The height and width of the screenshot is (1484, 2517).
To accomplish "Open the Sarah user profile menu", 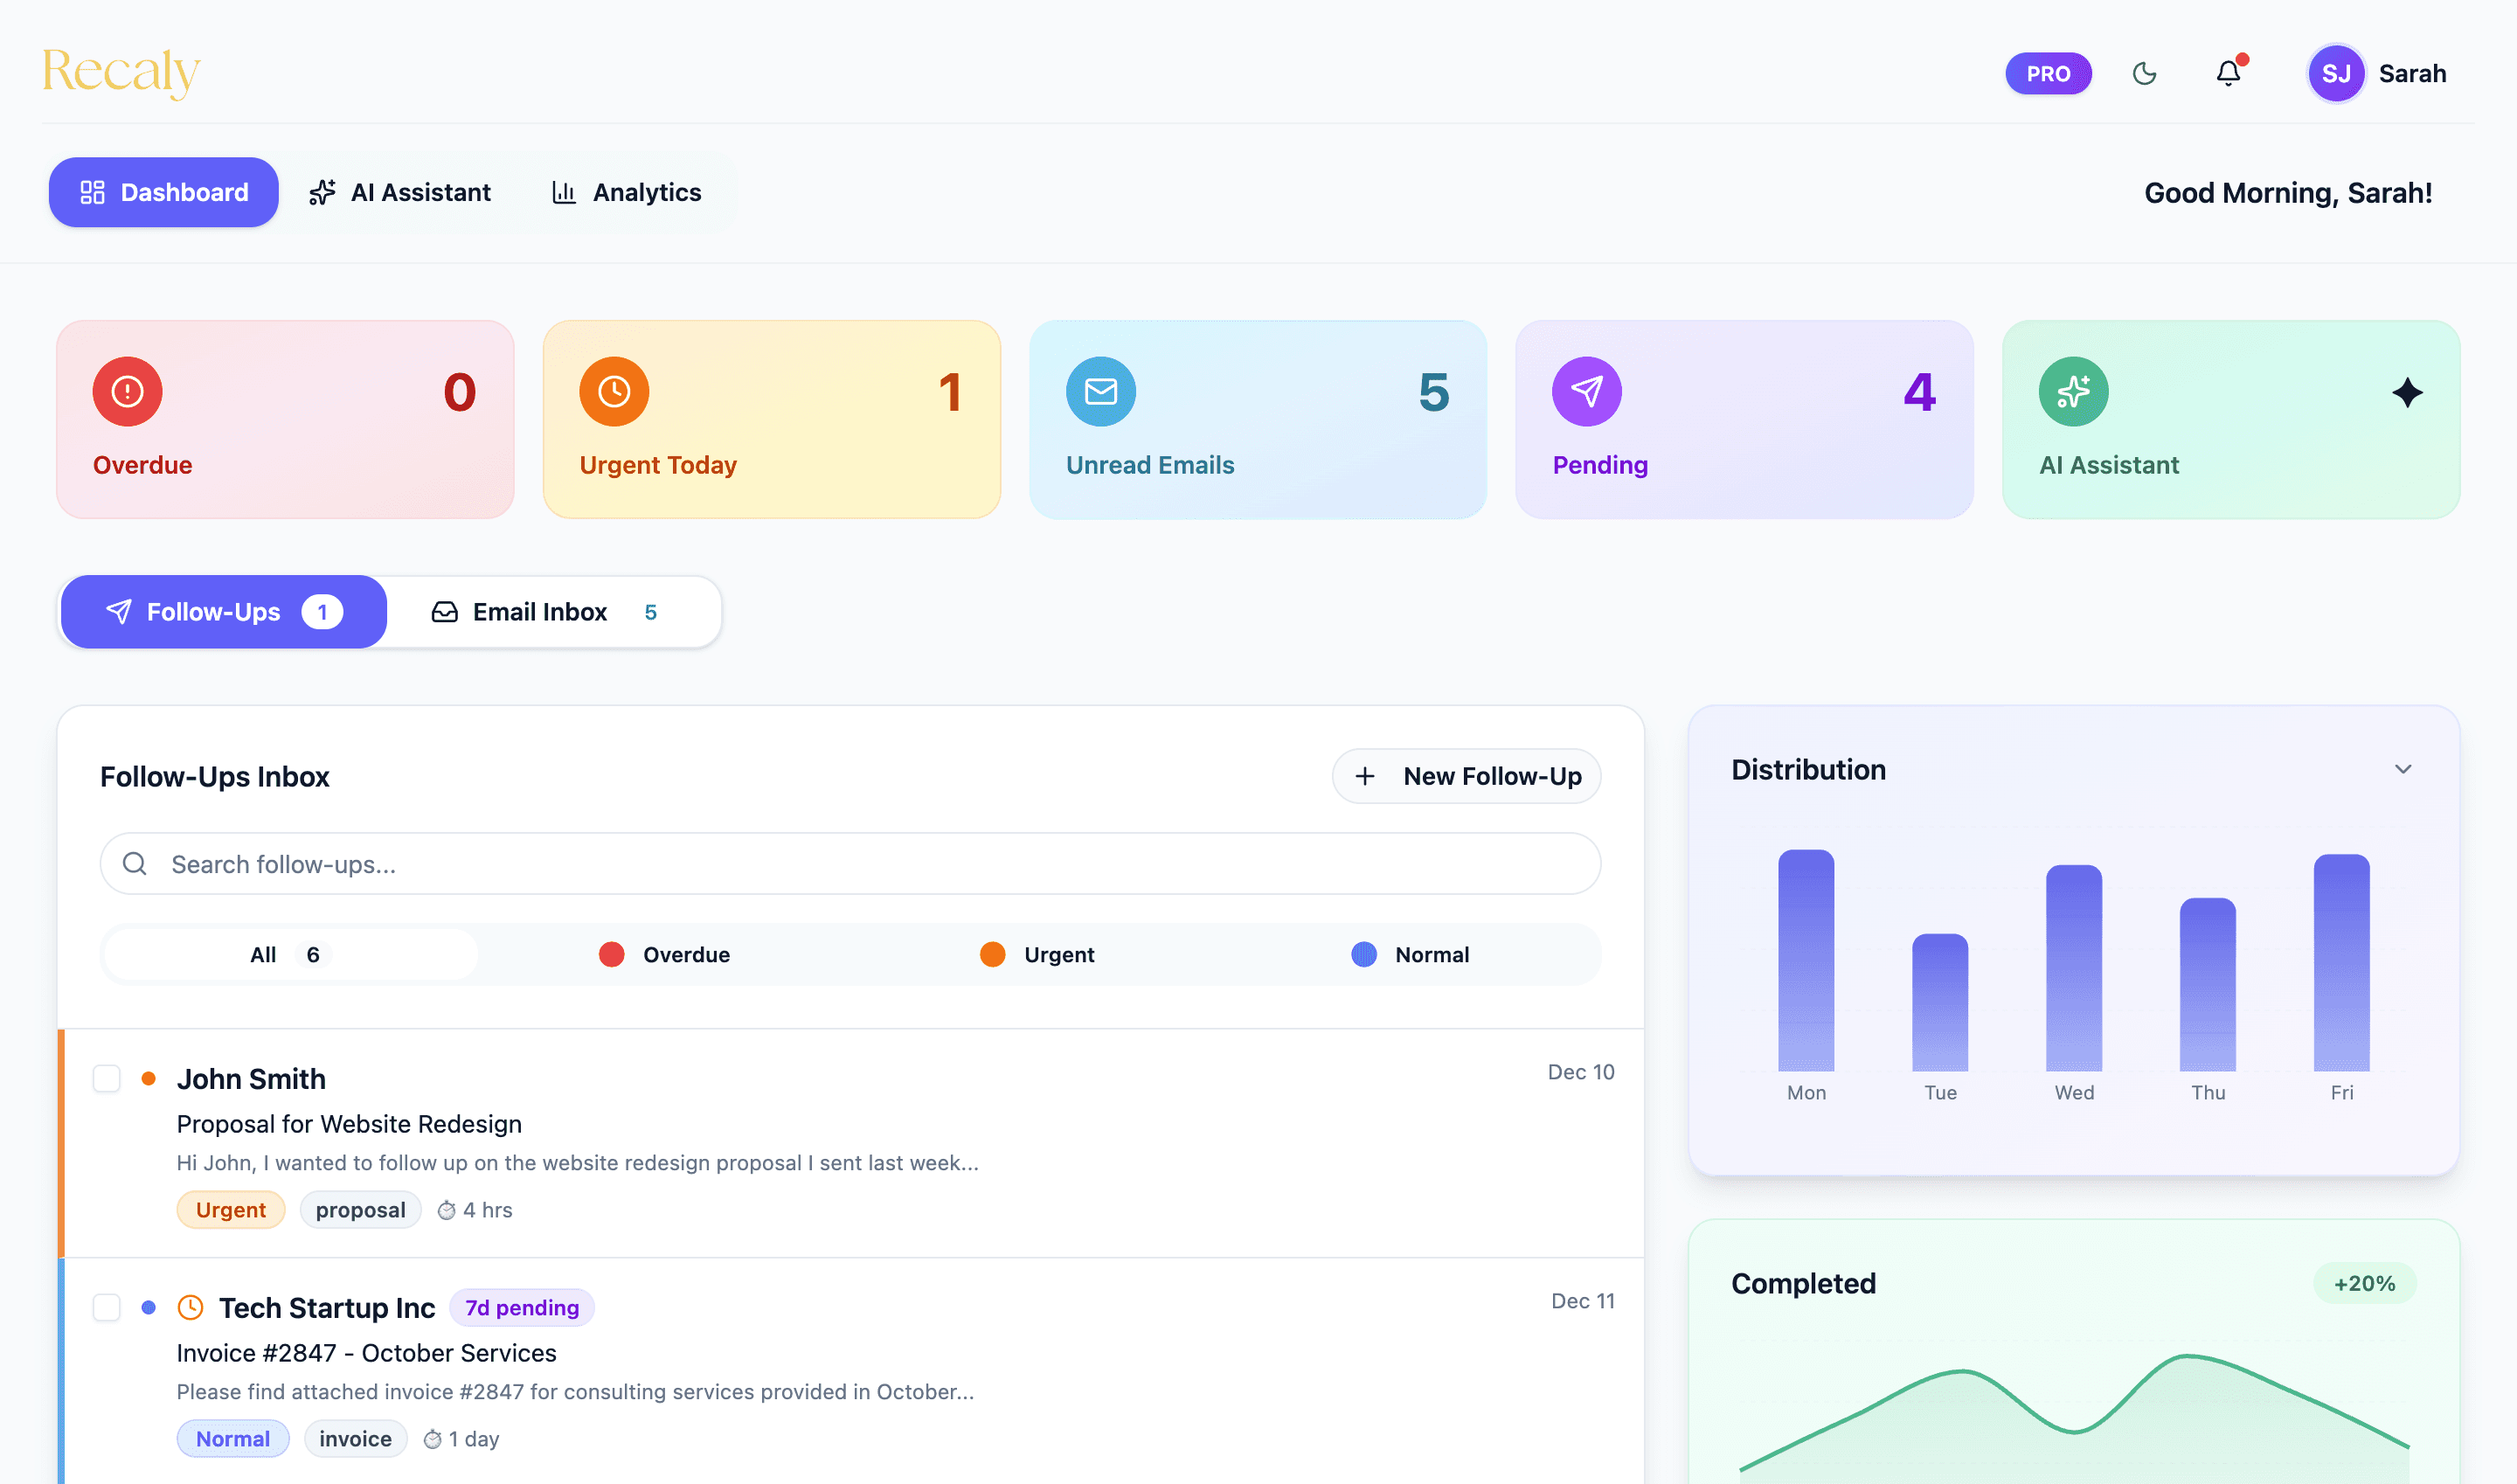I will pos(2376,73).
